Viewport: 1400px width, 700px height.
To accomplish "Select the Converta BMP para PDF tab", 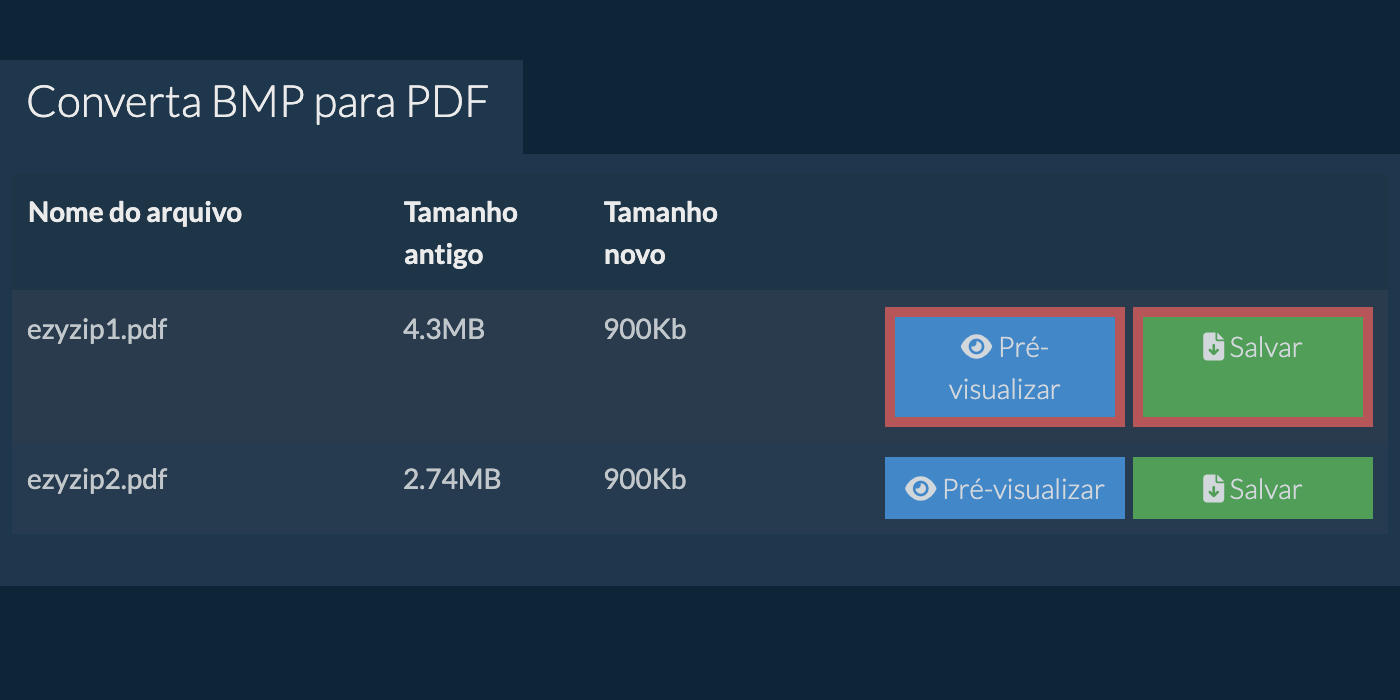I will click(258, 103).
